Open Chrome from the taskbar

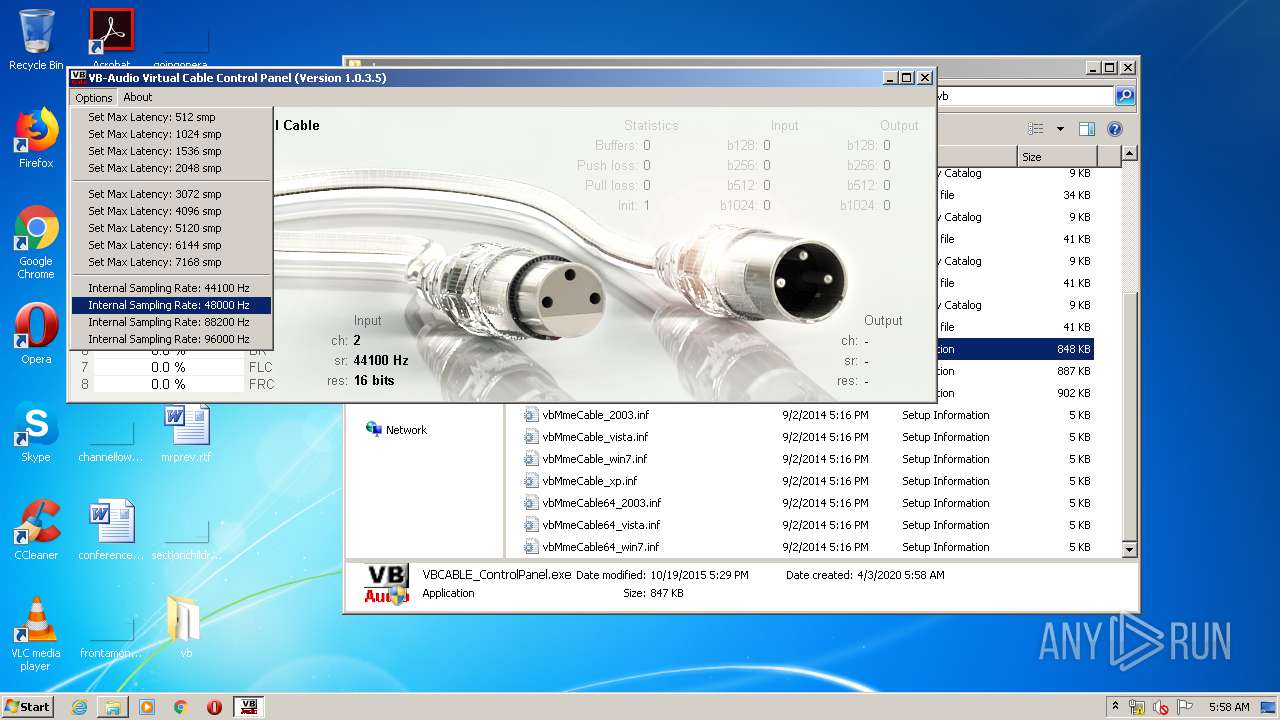pos(181,707)
